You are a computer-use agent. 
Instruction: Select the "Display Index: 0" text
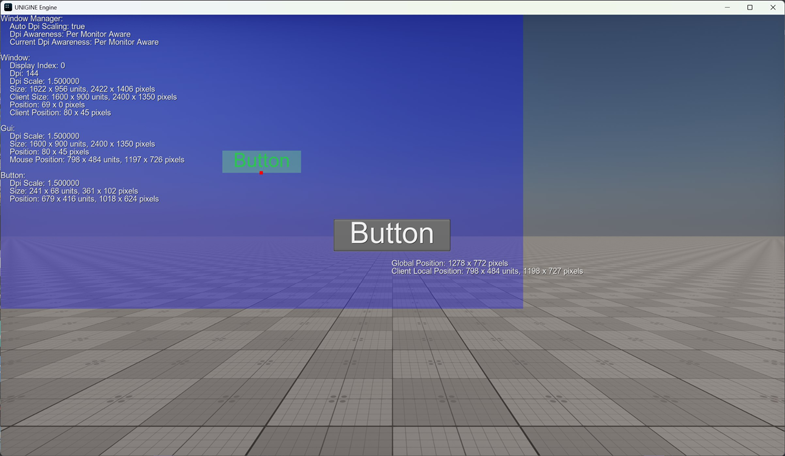(x=37, y=66)
